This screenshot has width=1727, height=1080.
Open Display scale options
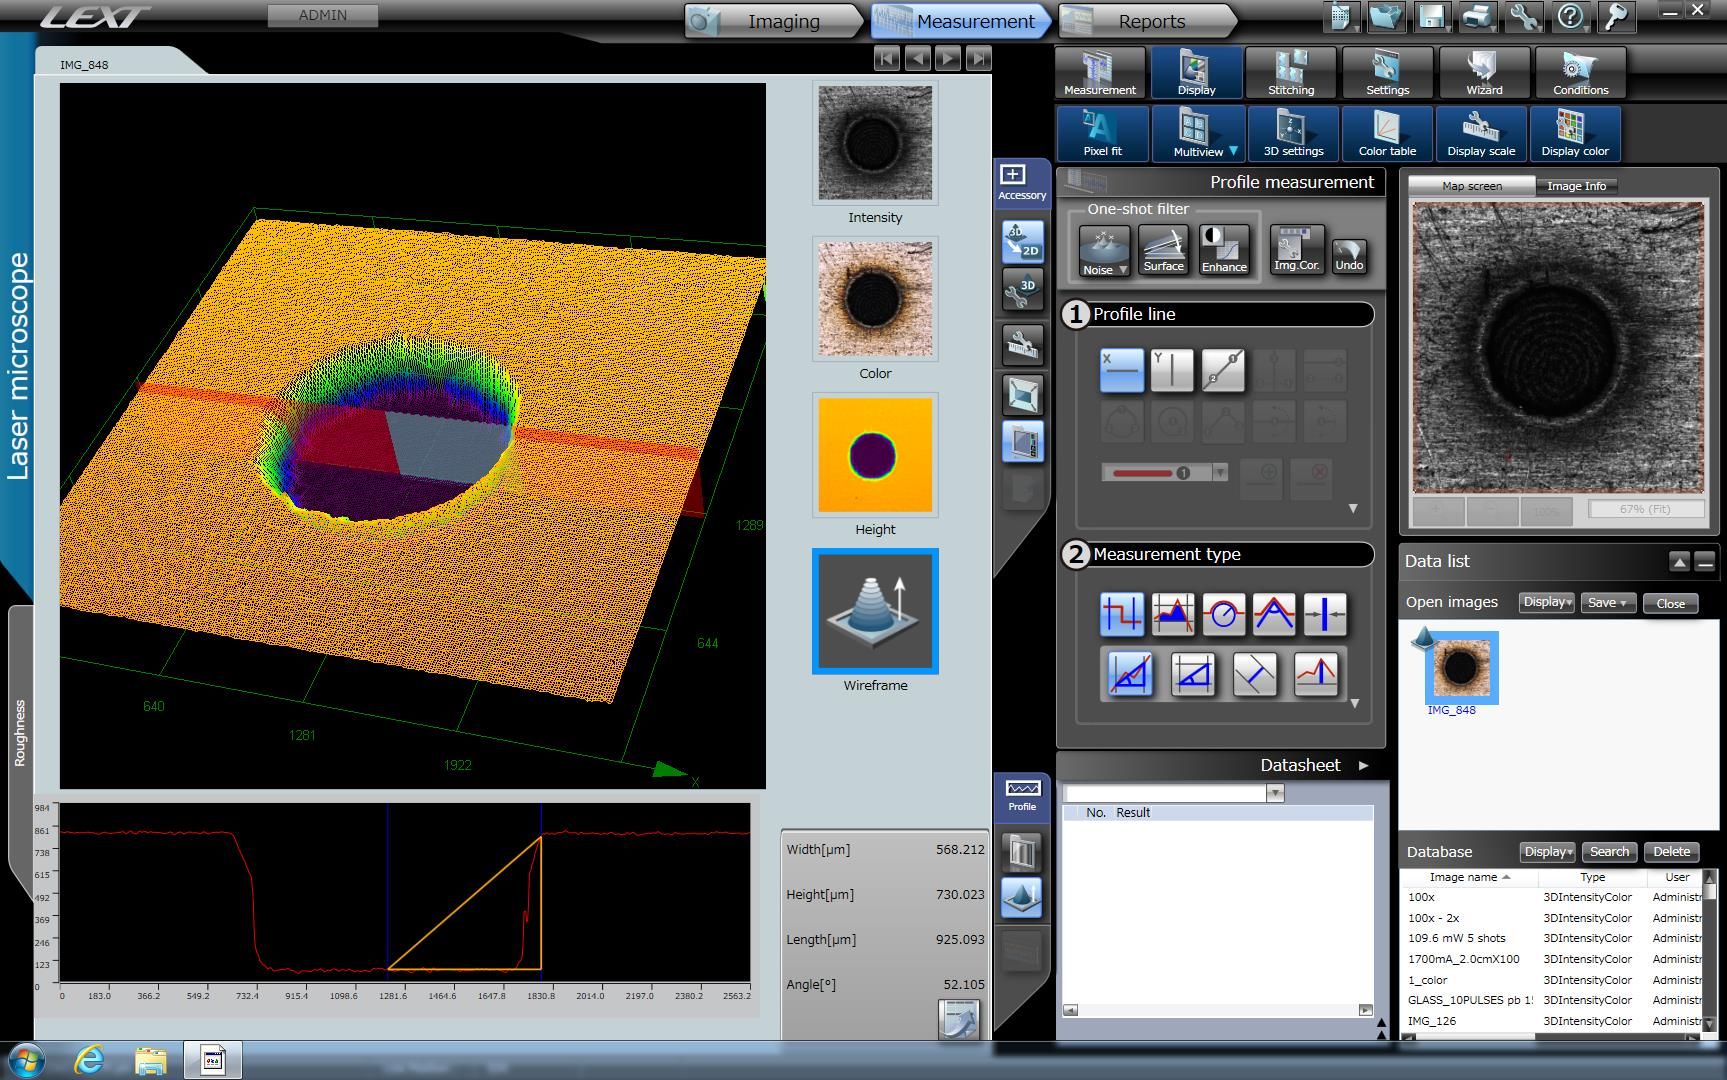point(1481,134)
